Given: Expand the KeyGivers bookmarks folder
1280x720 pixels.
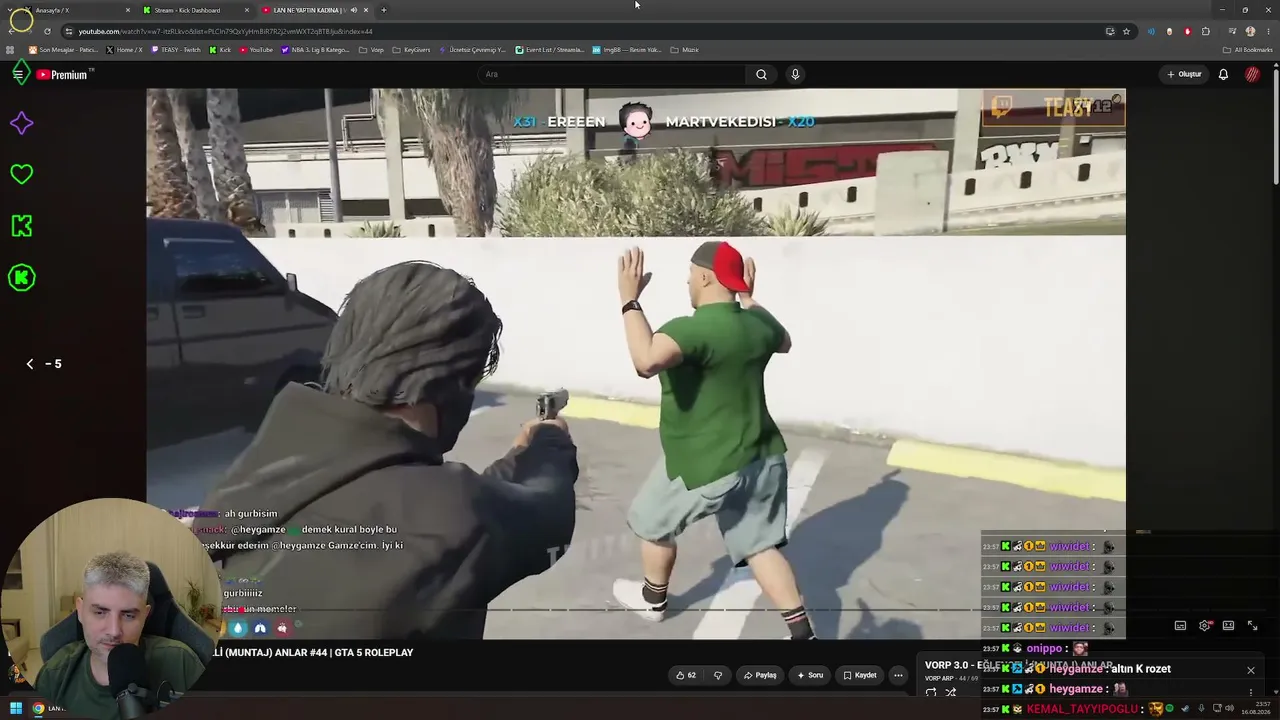Looking at the screenshot, I should [411, 50].
